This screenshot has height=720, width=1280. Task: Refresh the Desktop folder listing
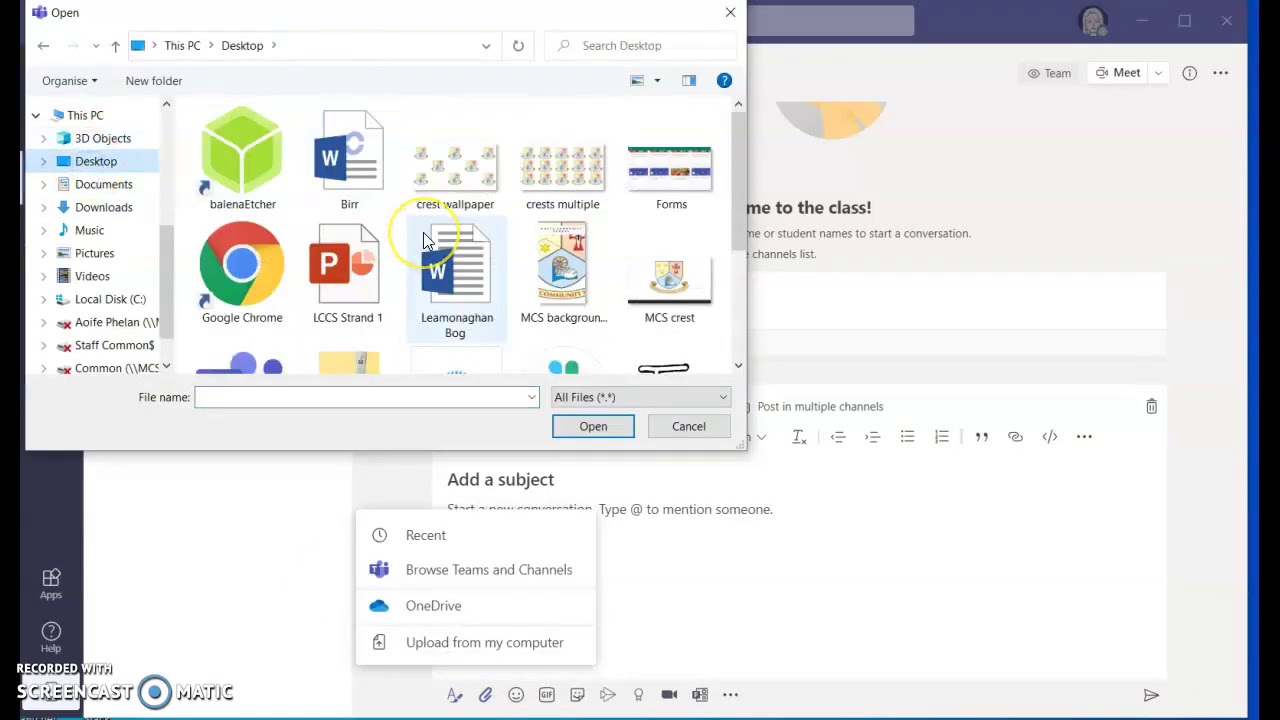point(518,46)
